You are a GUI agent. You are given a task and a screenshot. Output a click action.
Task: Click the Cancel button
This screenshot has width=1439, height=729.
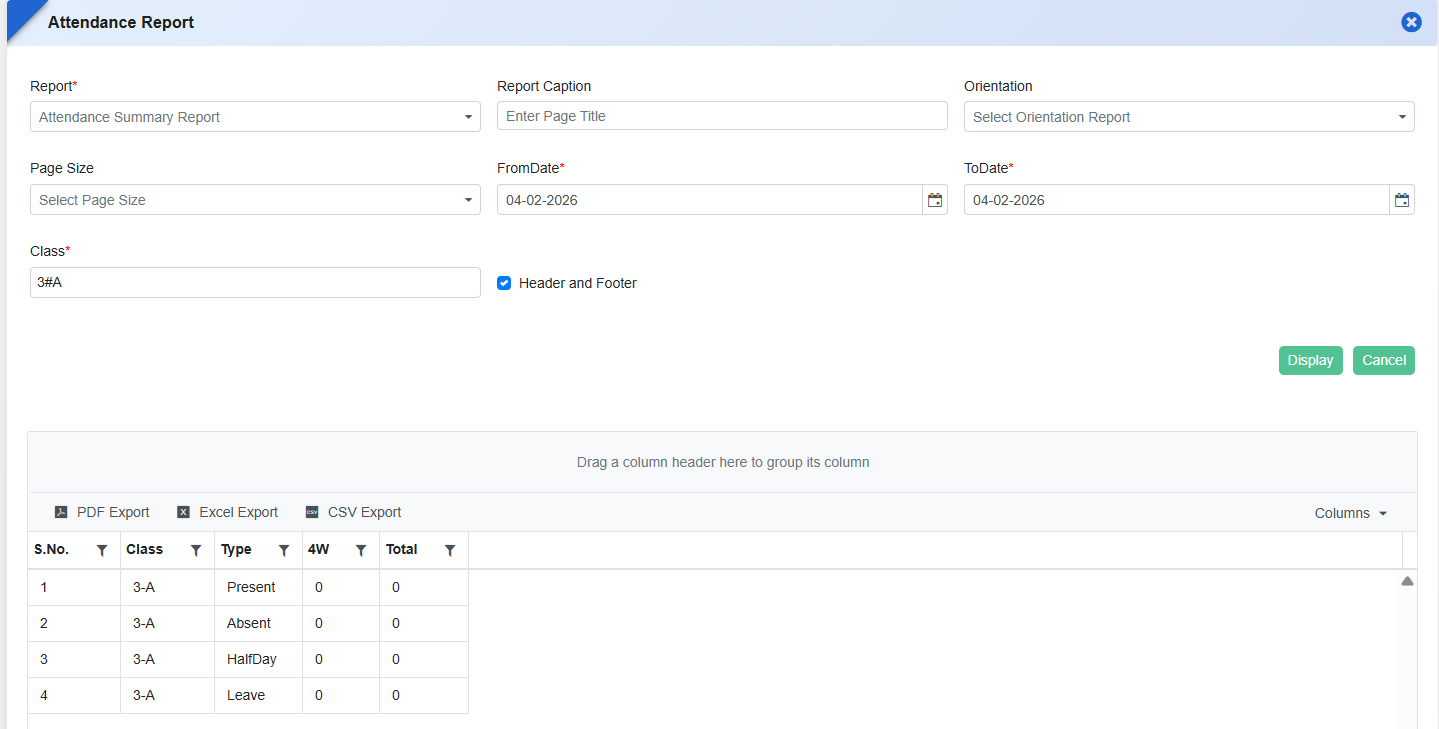point(1383,360)
